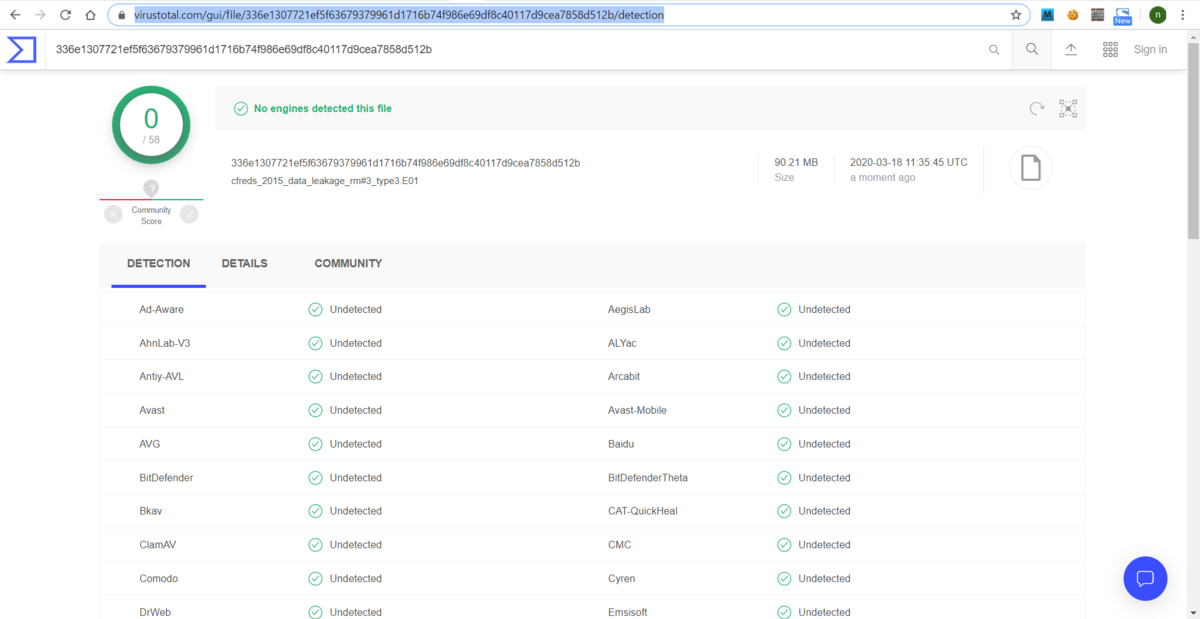
Task: Click the 0 / 58 detection score circle
Action: pyautogui.click(x=151, y=125)
